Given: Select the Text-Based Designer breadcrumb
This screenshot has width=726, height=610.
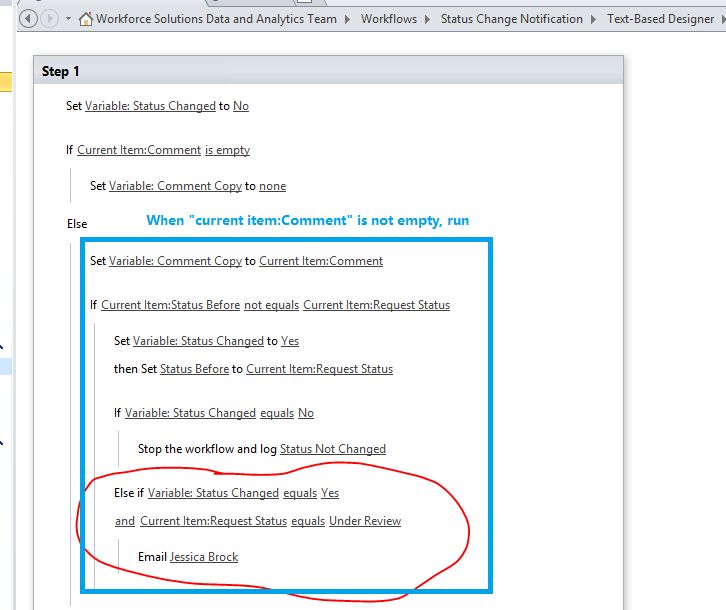Looking at the screenshot, I should (x=660, y=19).
